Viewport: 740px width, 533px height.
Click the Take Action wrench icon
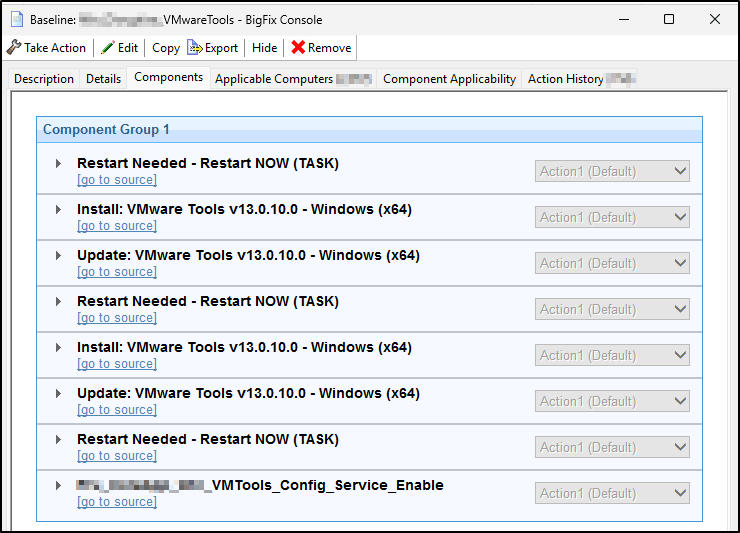14,47
